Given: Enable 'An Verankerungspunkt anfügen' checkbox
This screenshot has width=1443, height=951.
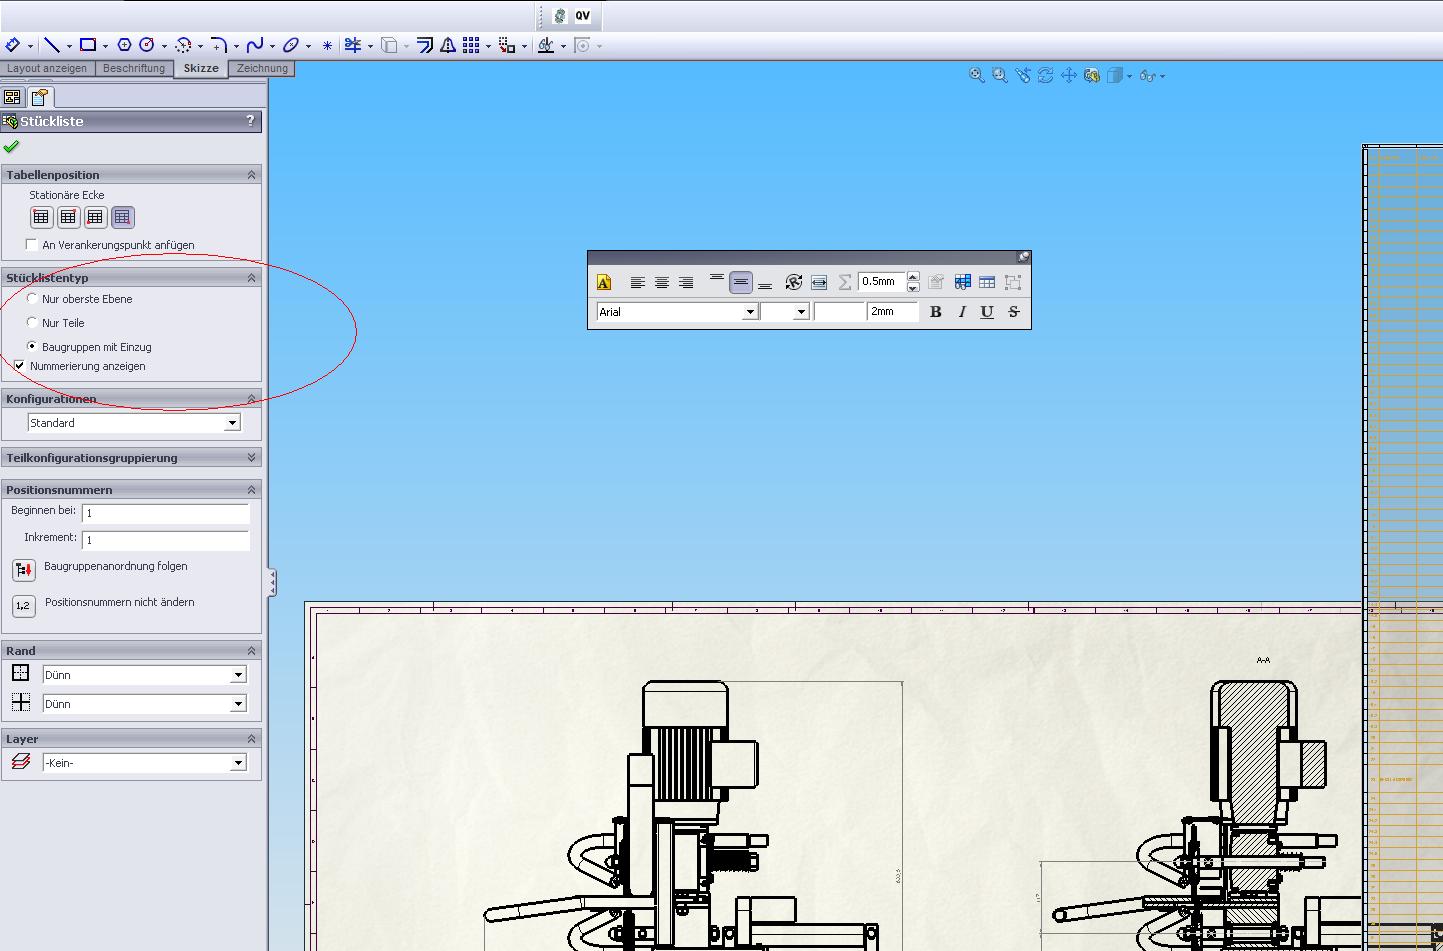Looking at the screenshot, I should [32, 245].
